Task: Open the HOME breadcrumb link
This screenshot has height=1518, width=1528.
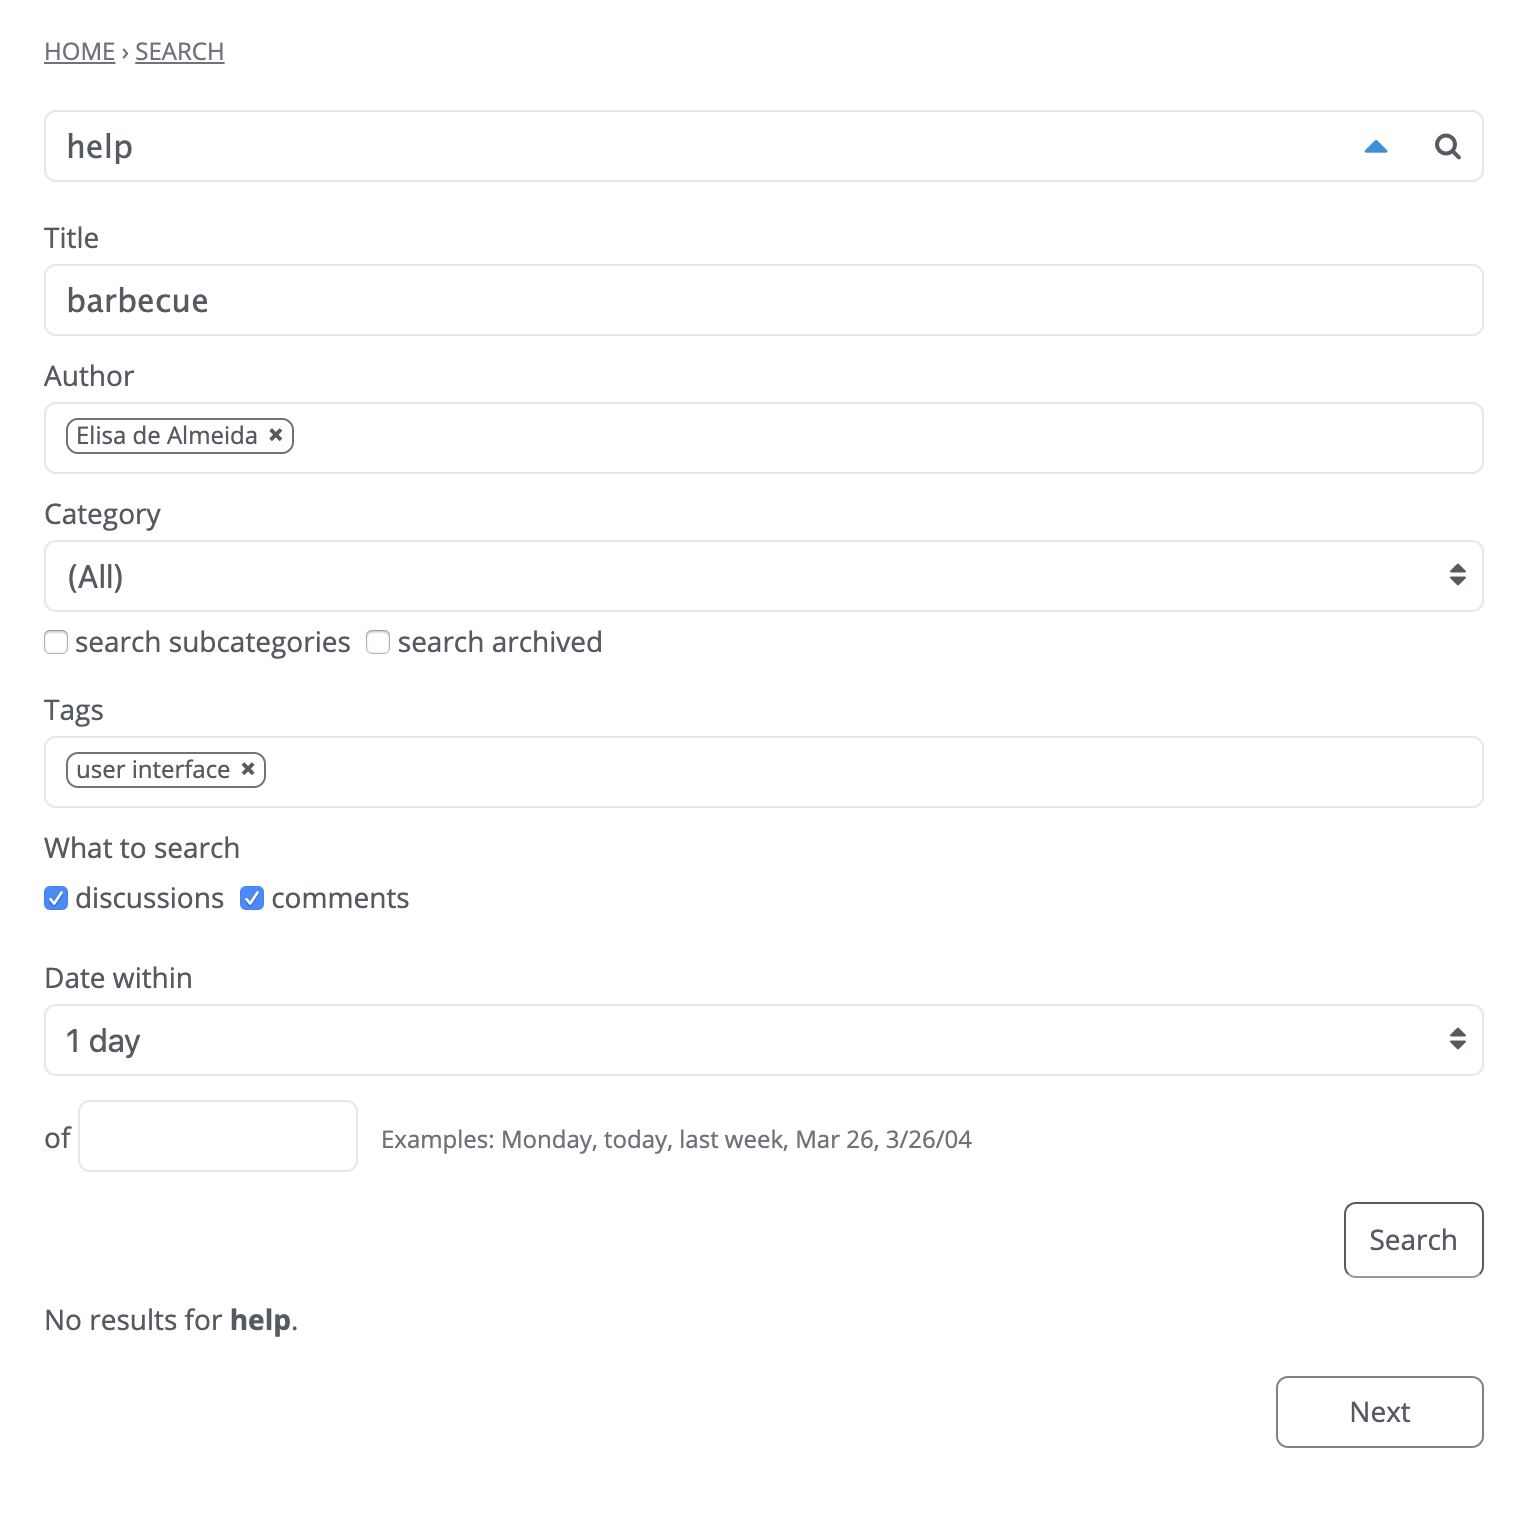Action: (x=79, y=51)
